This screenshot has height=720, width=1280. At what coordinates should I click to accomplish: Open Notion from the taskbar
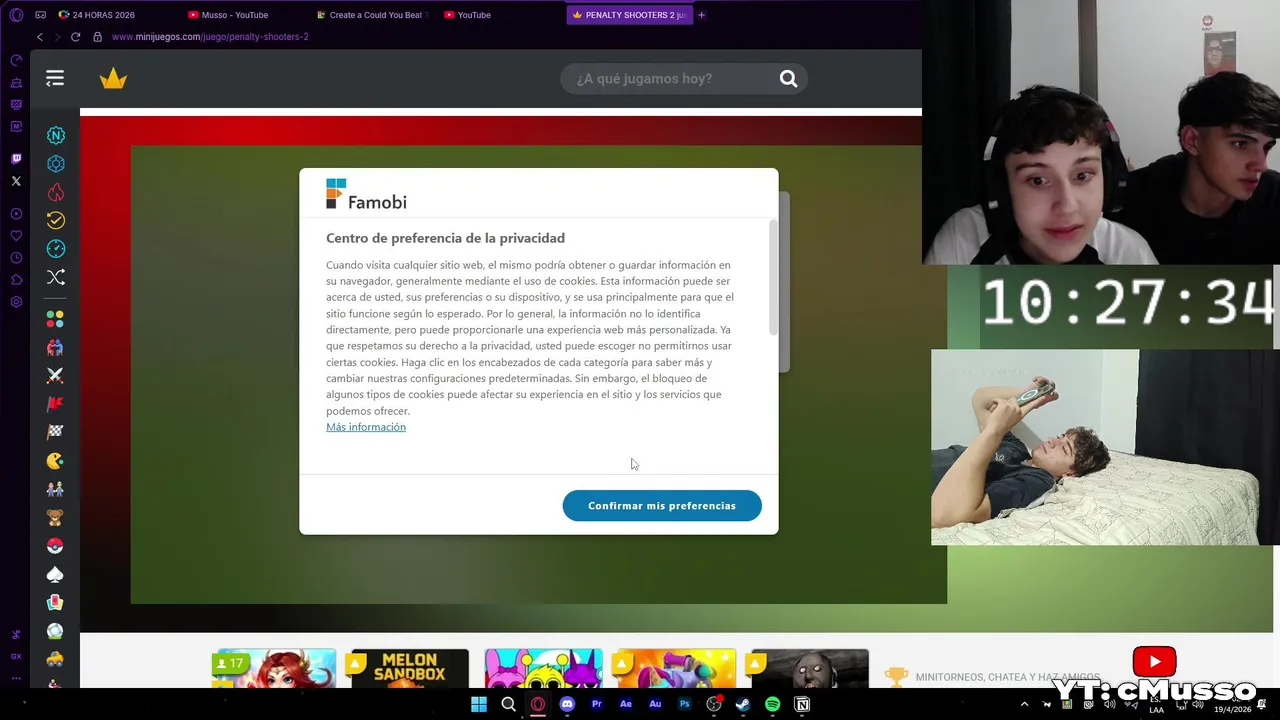pos(802,704)
